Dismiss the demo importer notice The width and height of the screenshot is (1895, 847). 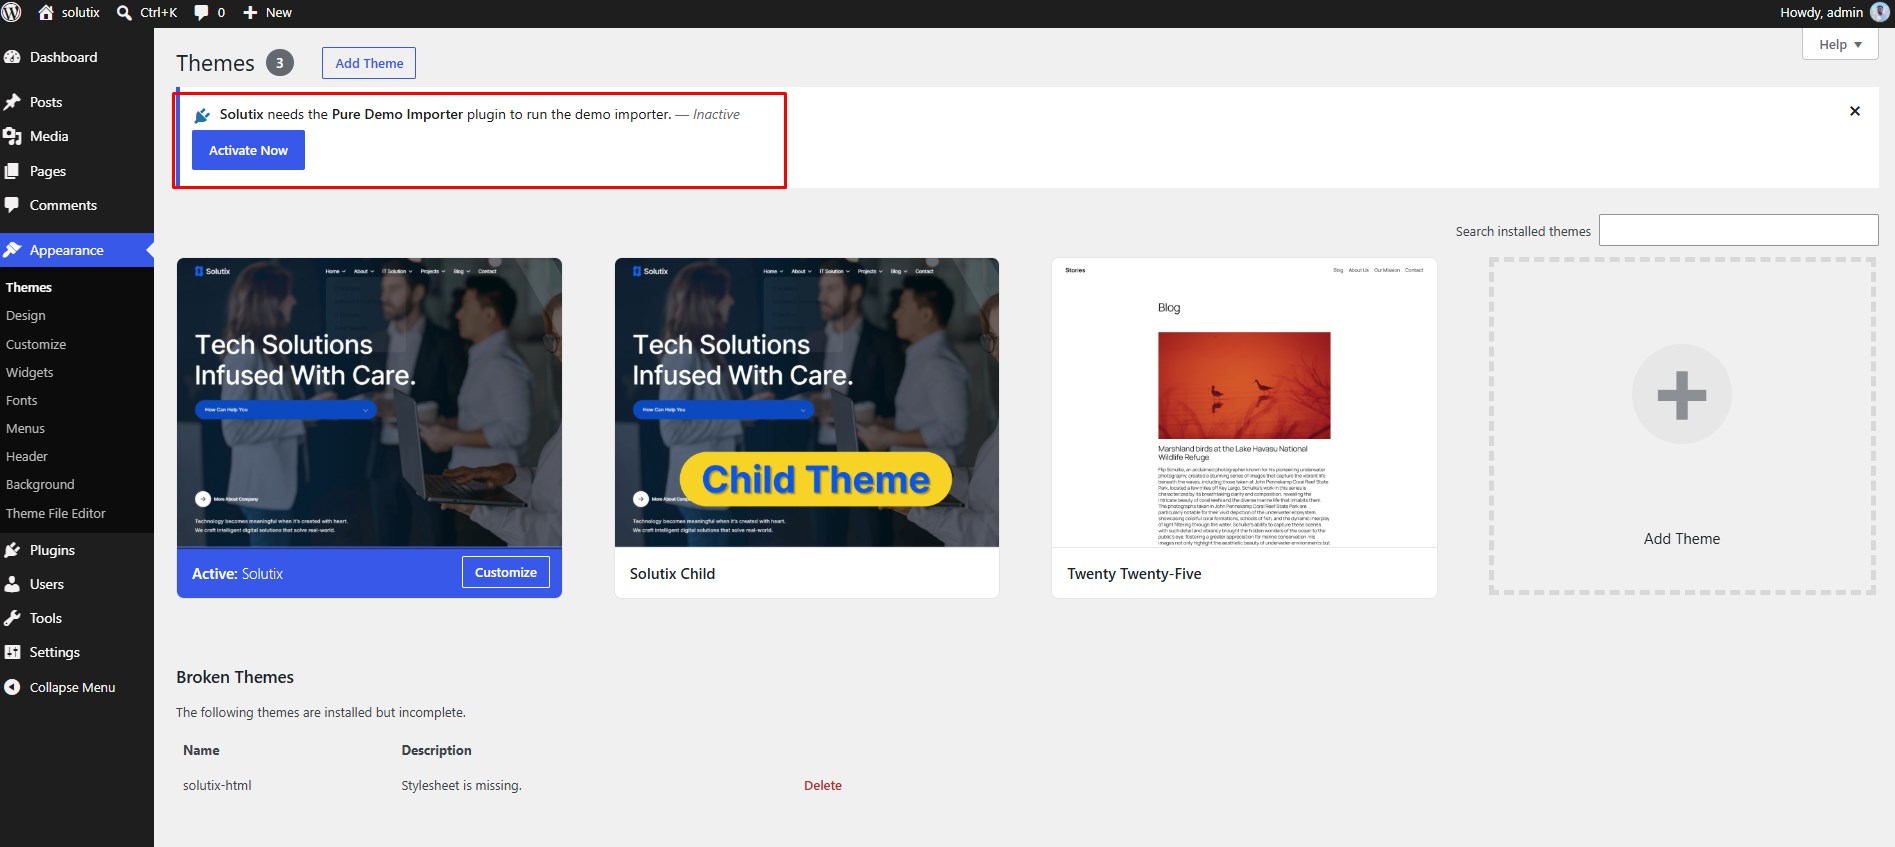1855,111
